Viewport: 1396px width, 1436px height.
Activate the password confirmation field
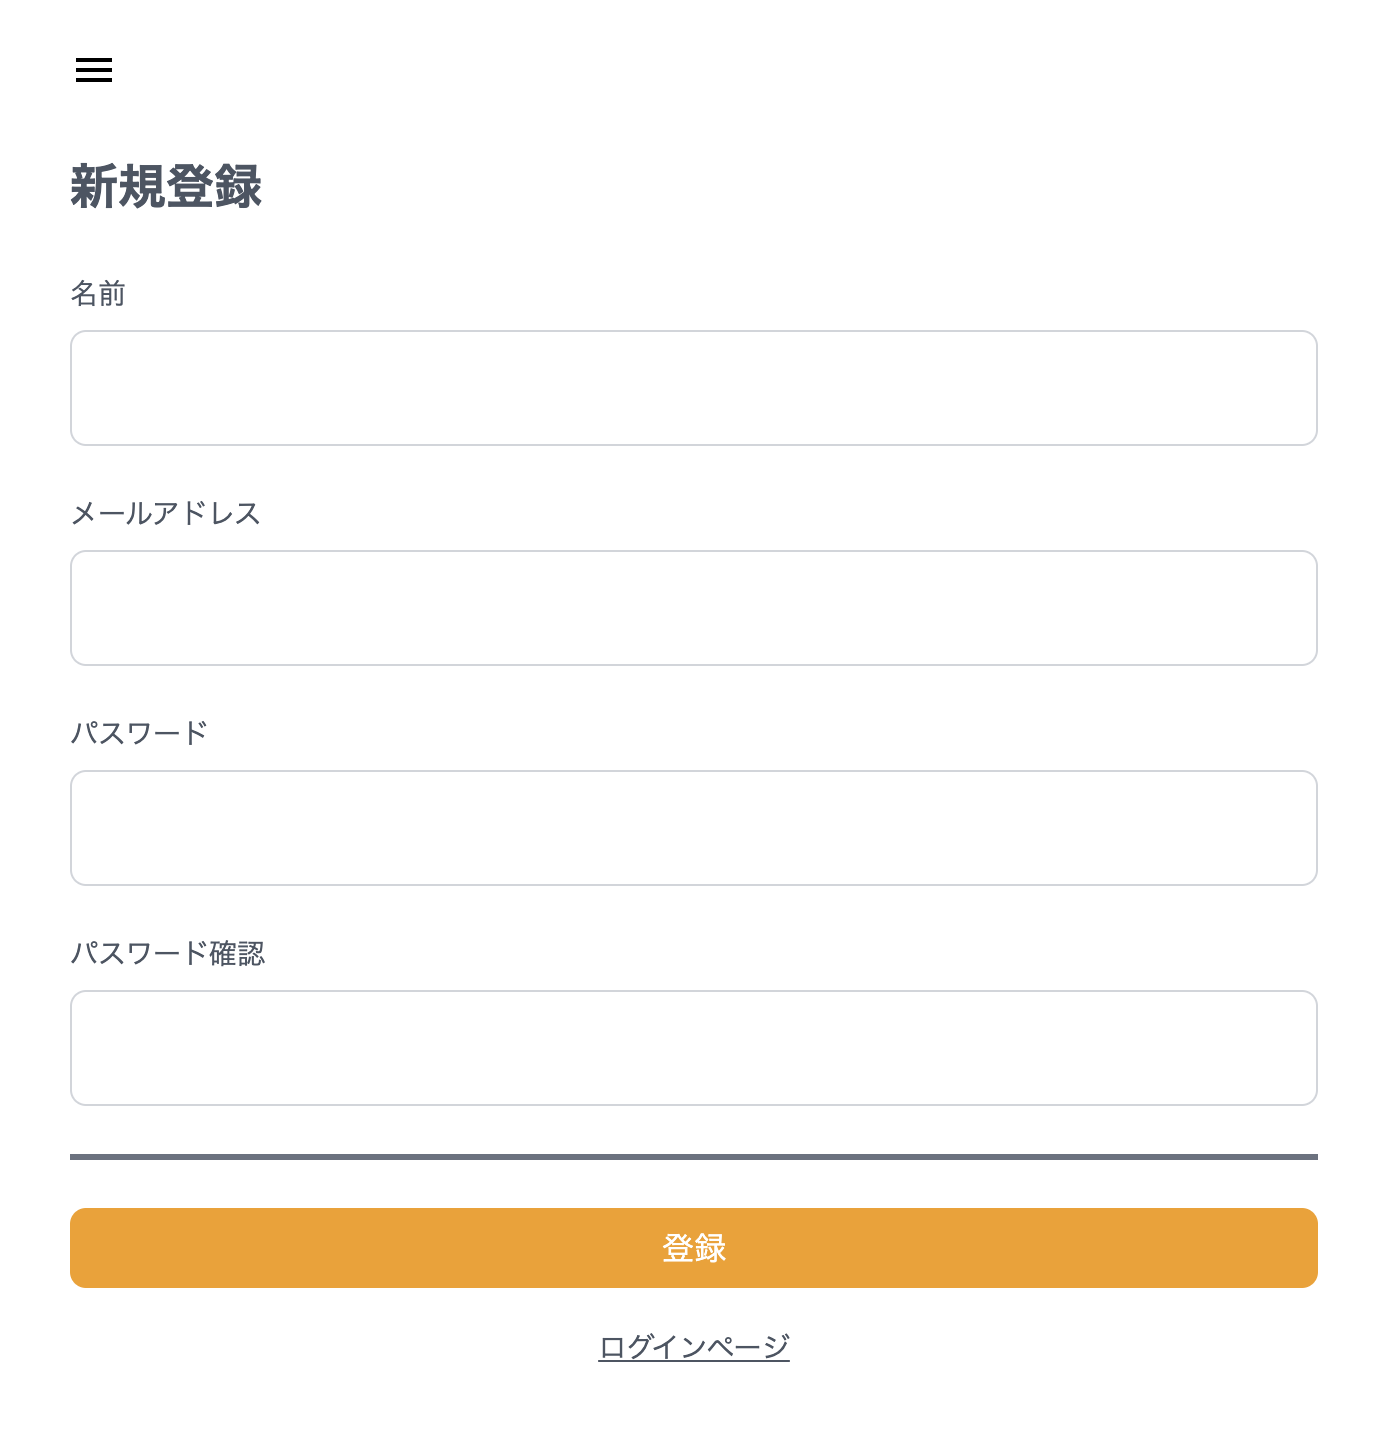[693, 1048]
